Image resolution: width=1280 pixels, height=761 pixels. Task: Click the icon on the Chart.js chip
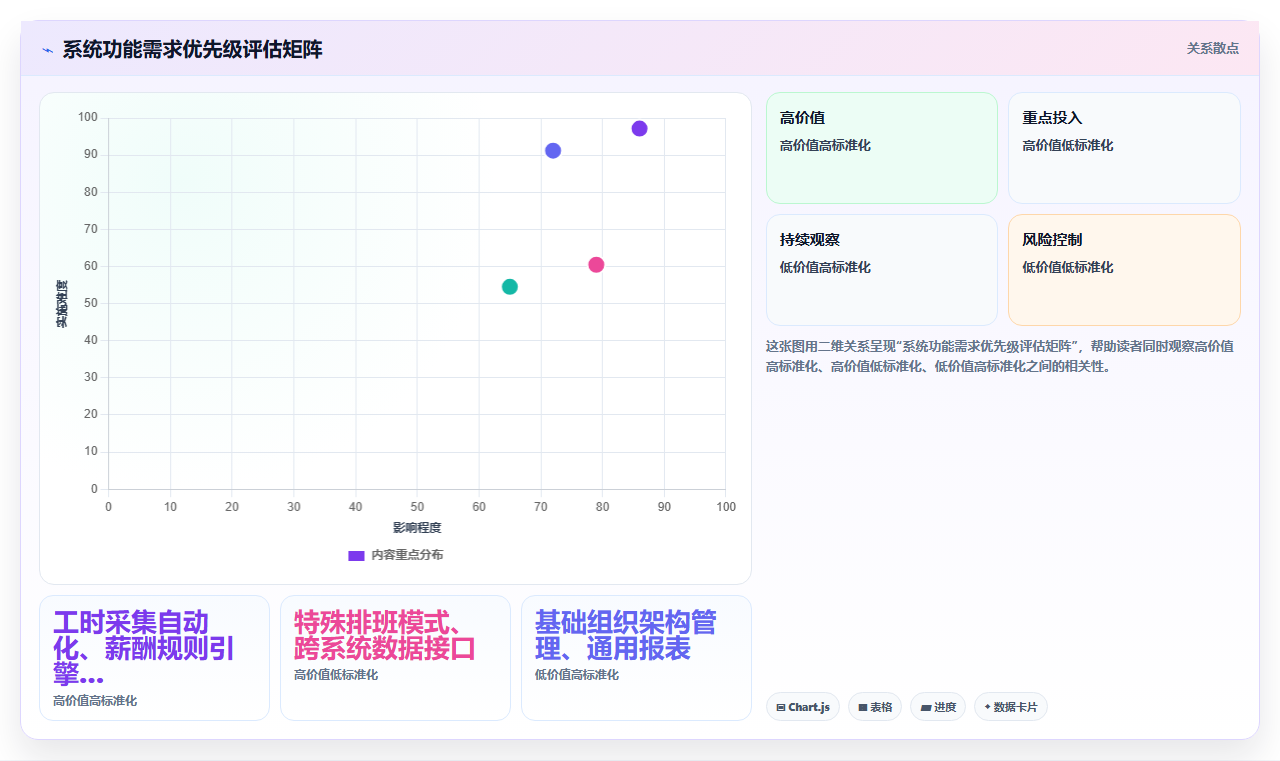pyautogui.click(x=781, y=708)
